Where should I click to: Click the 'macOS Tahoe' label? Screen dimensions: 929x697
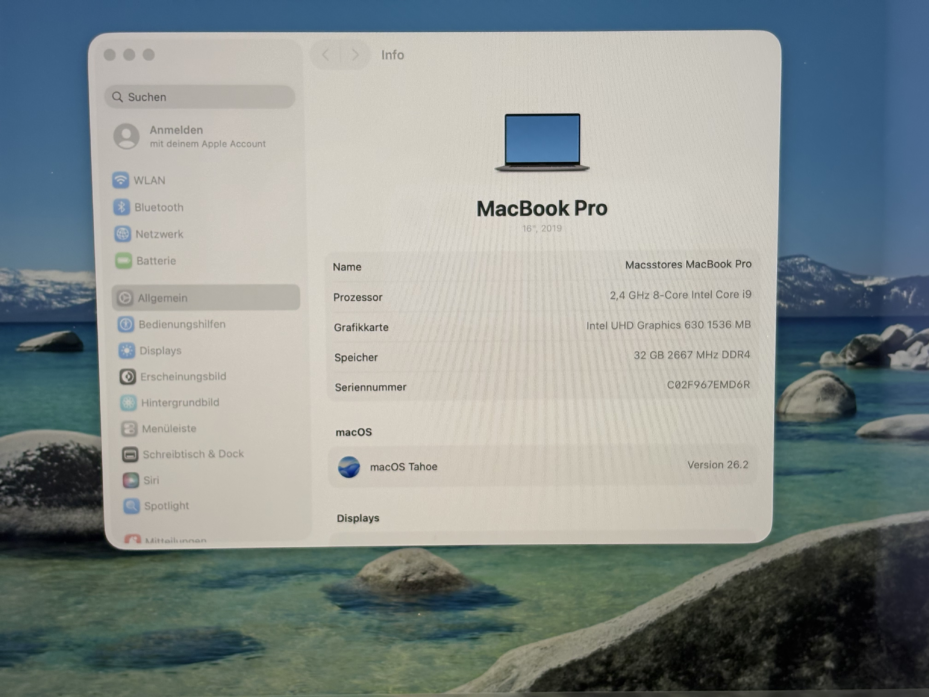[x=403, y=467]
